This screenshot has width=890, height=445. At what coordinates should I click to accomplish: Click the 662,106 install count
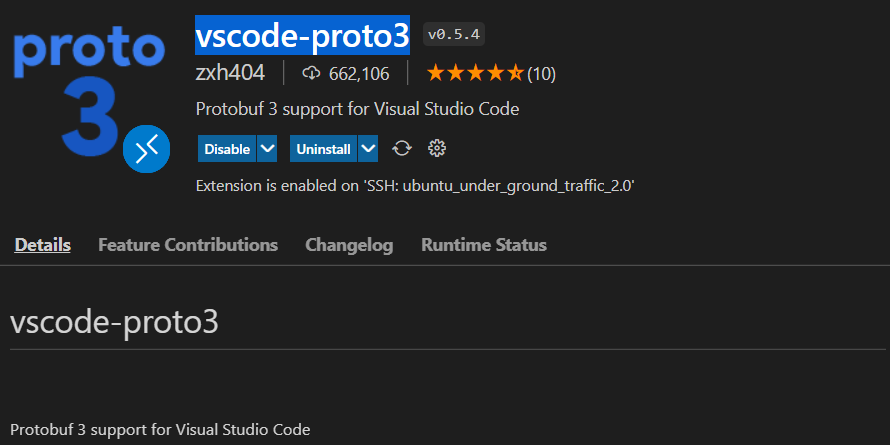click(359, 74)
